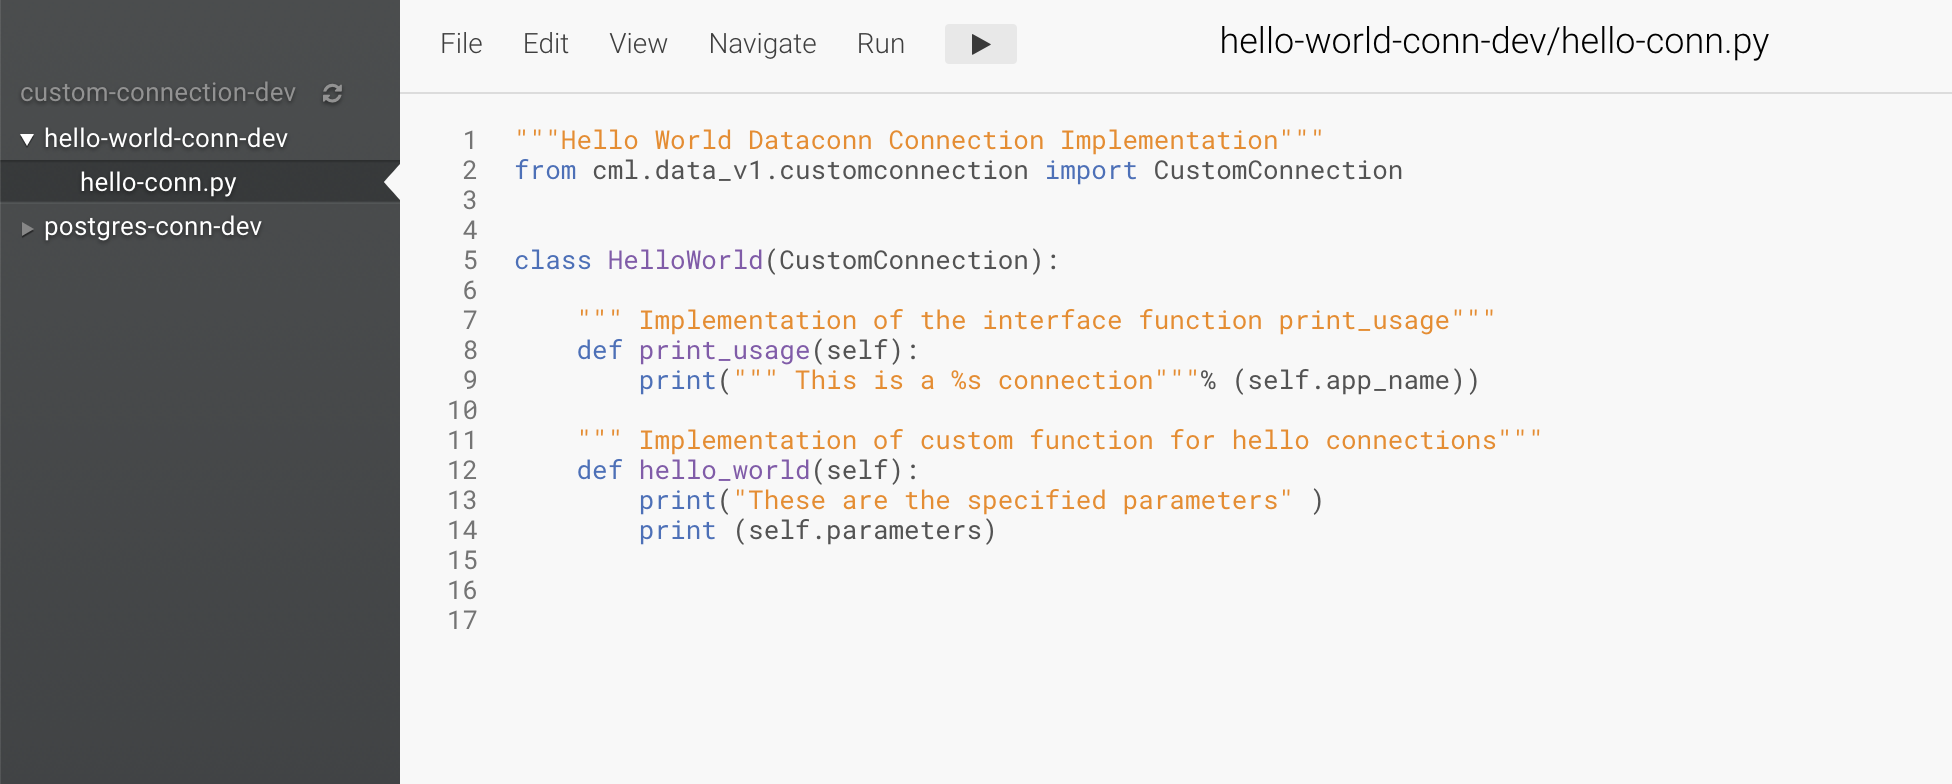Select the hello-world-conn-dev folder label
The height and width of the screenshot is (784, 1952).
pos(166,138)
